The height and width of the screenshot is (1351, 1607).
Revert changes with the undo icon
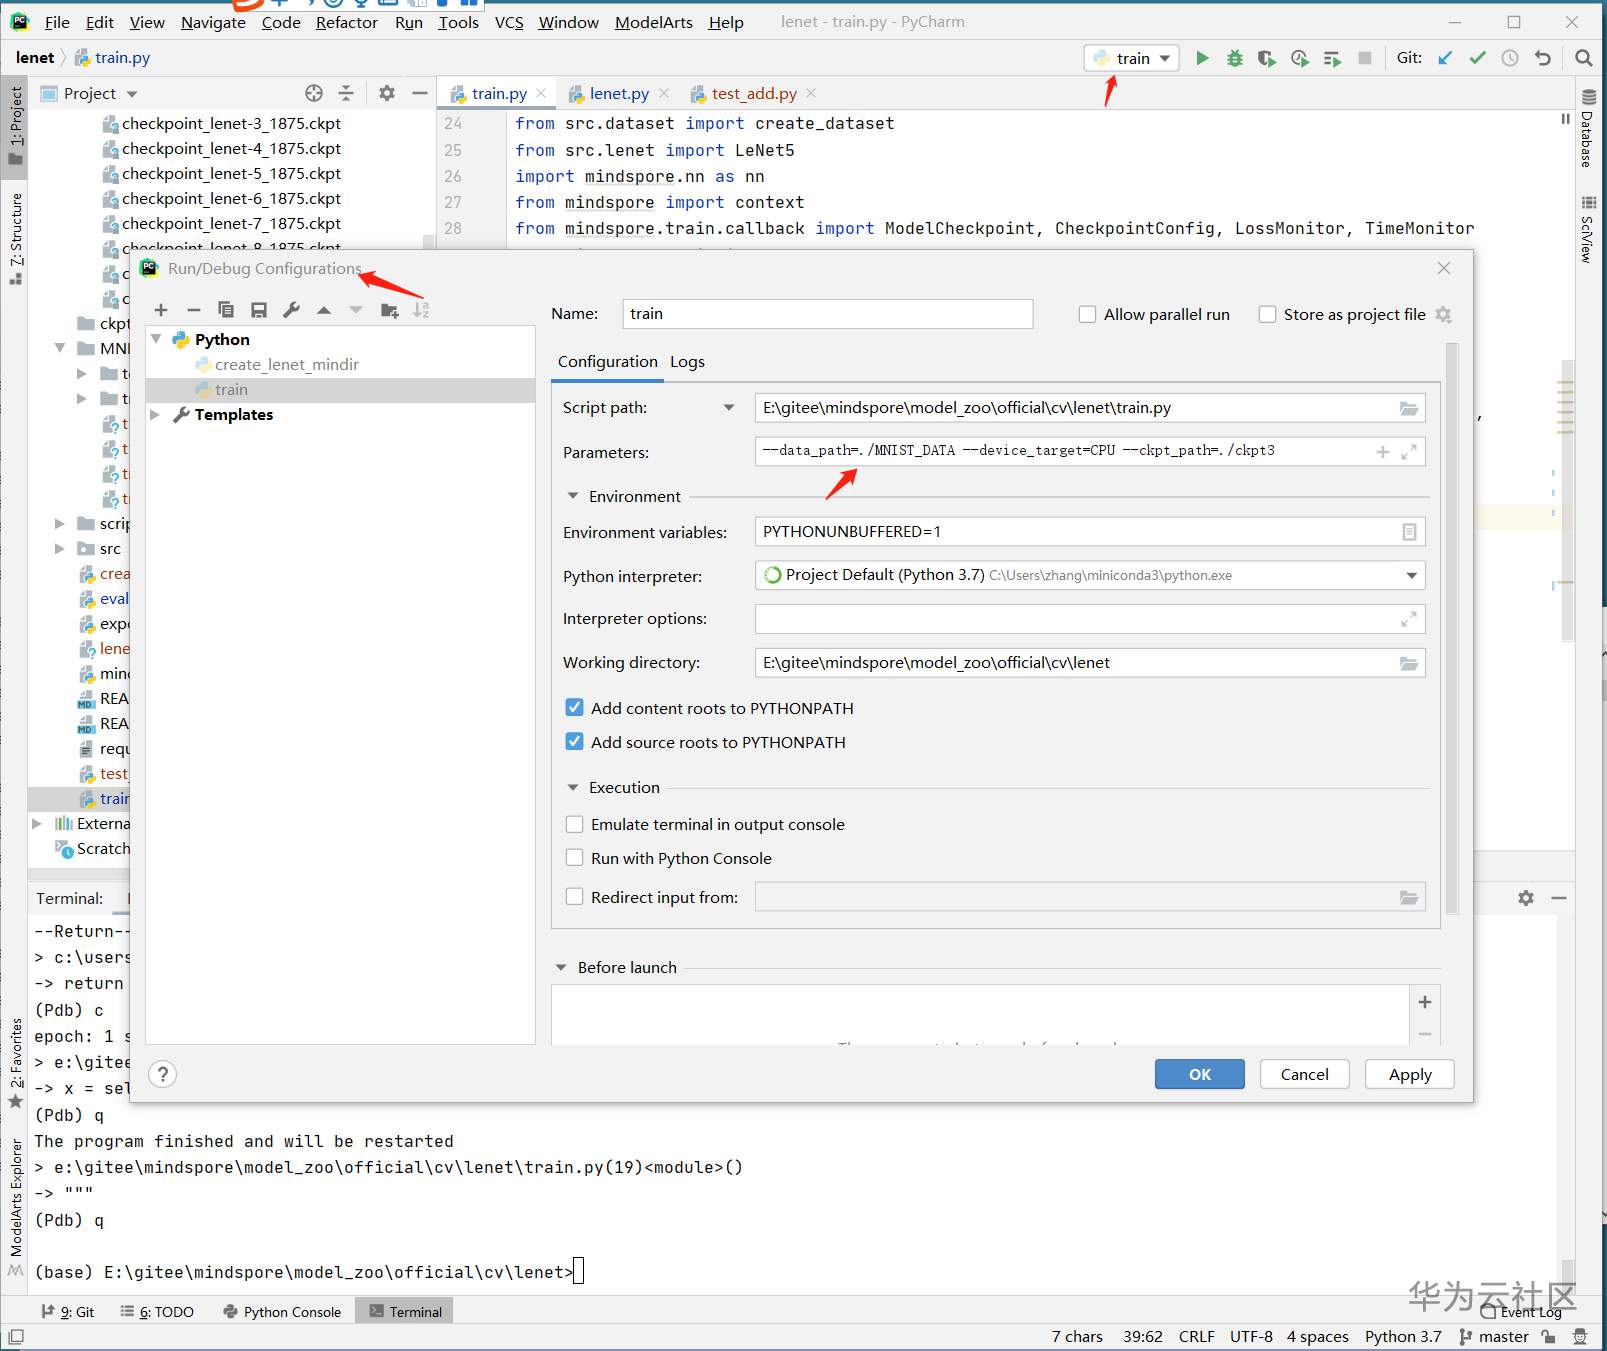[x=1543, y=58]
